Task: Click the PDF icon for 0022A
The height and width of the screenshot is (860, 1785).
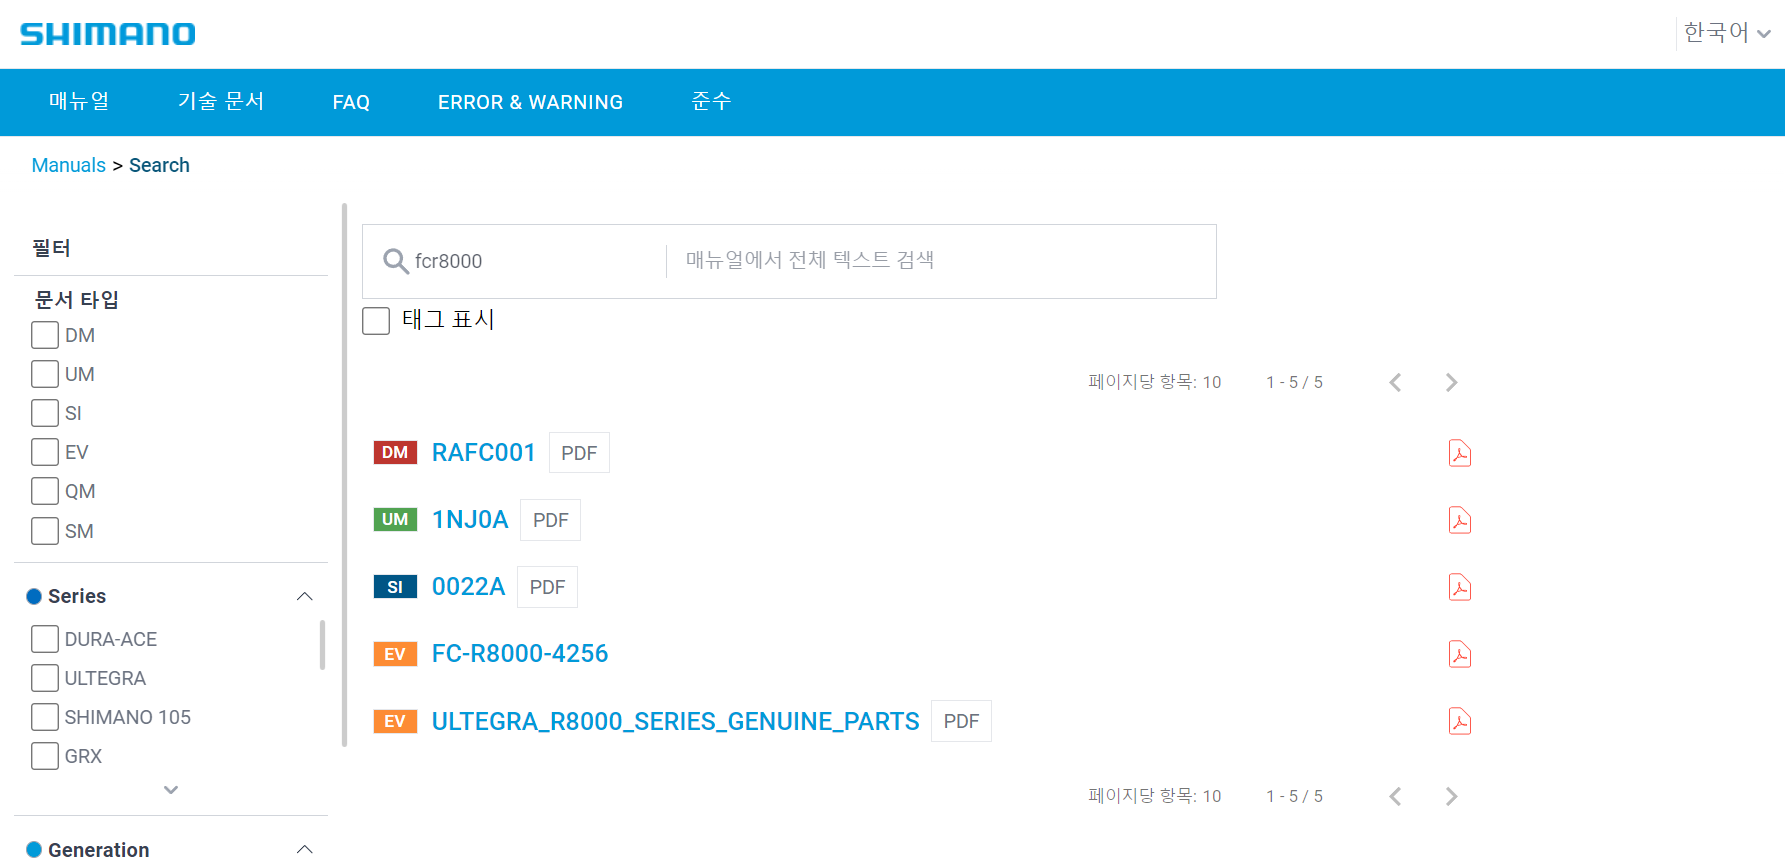Action: click(x=1459, y=587)
